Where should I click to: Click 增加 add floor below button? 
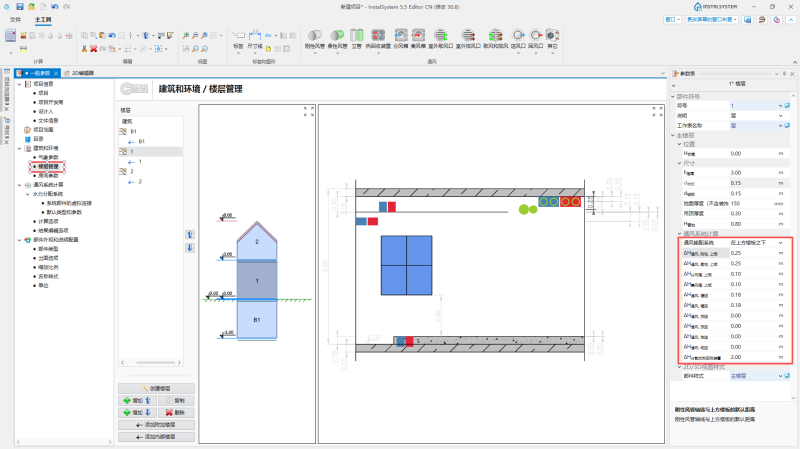[137, 412]
